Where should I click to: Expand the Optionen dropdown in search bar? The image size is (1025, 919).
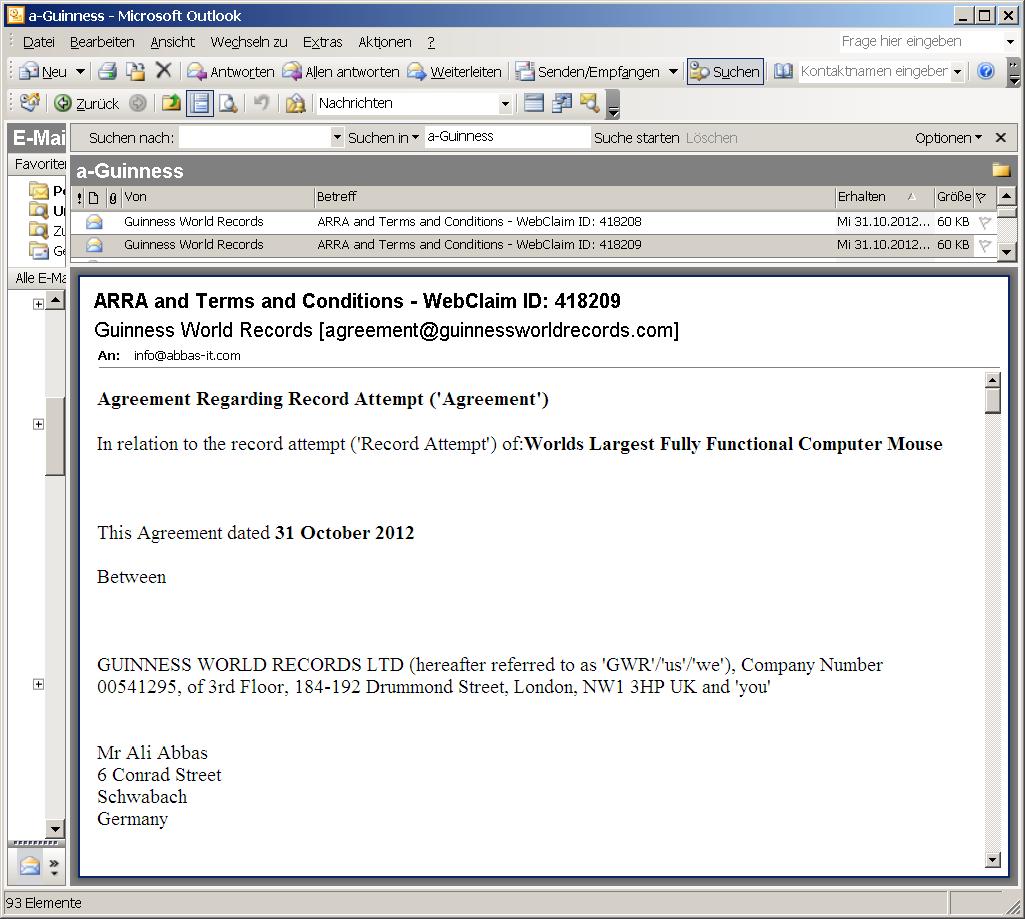tap(948, 138)
